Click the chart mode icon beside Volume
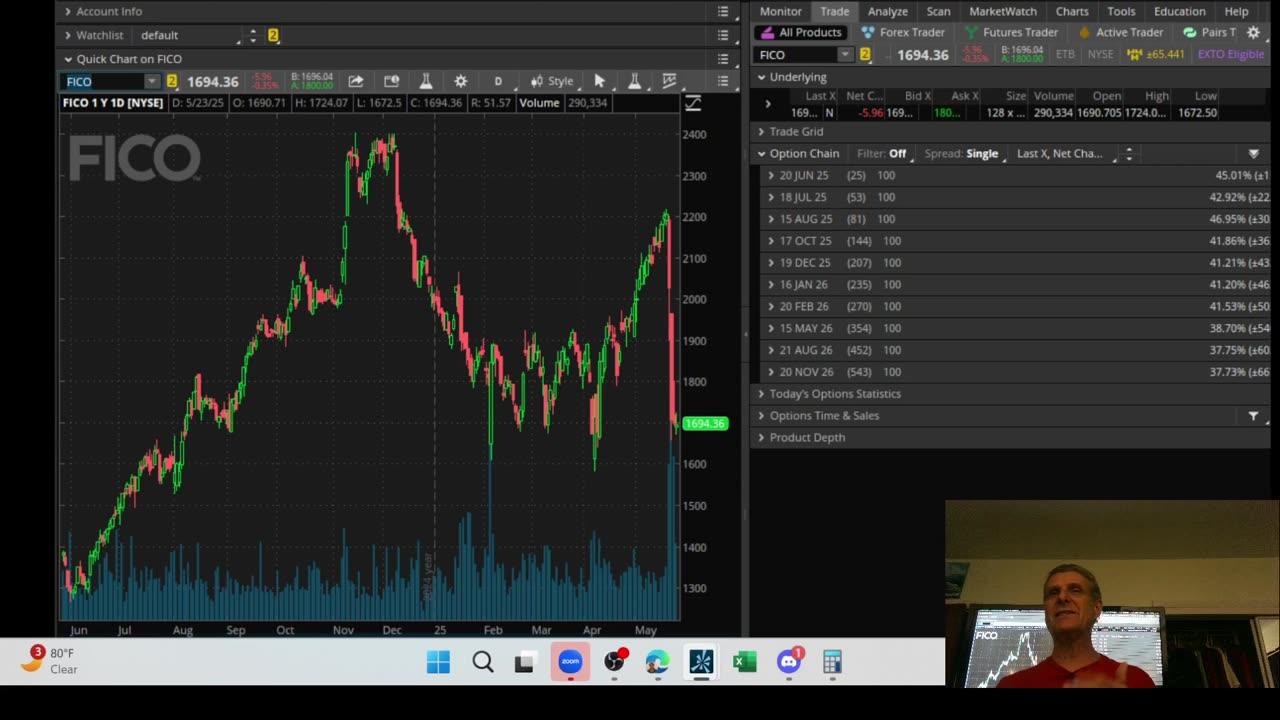The width and height of the screenshot is (1280, 720). (692, 103)
